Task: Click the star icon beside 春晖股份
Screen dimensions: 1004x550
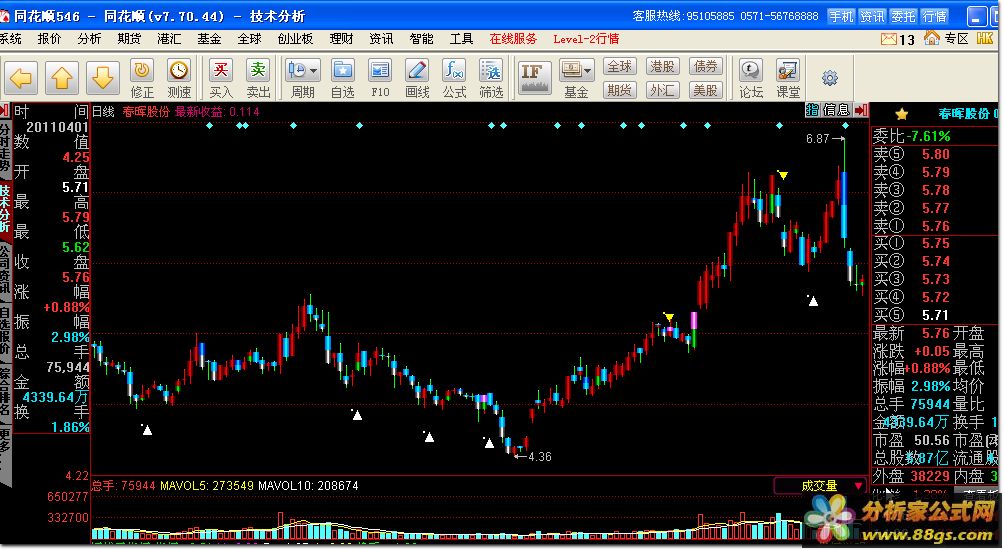Action: [x=902, y=114]
